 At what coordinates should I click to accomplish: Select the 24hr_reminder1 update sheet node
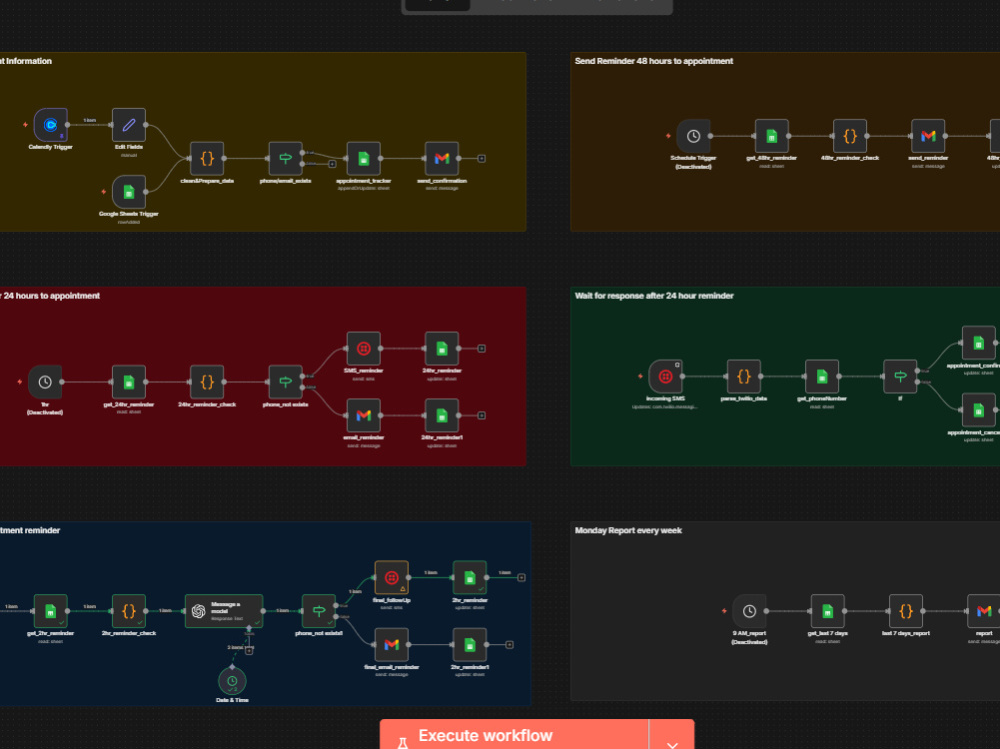pyautogui.click(x=442, y=415)
